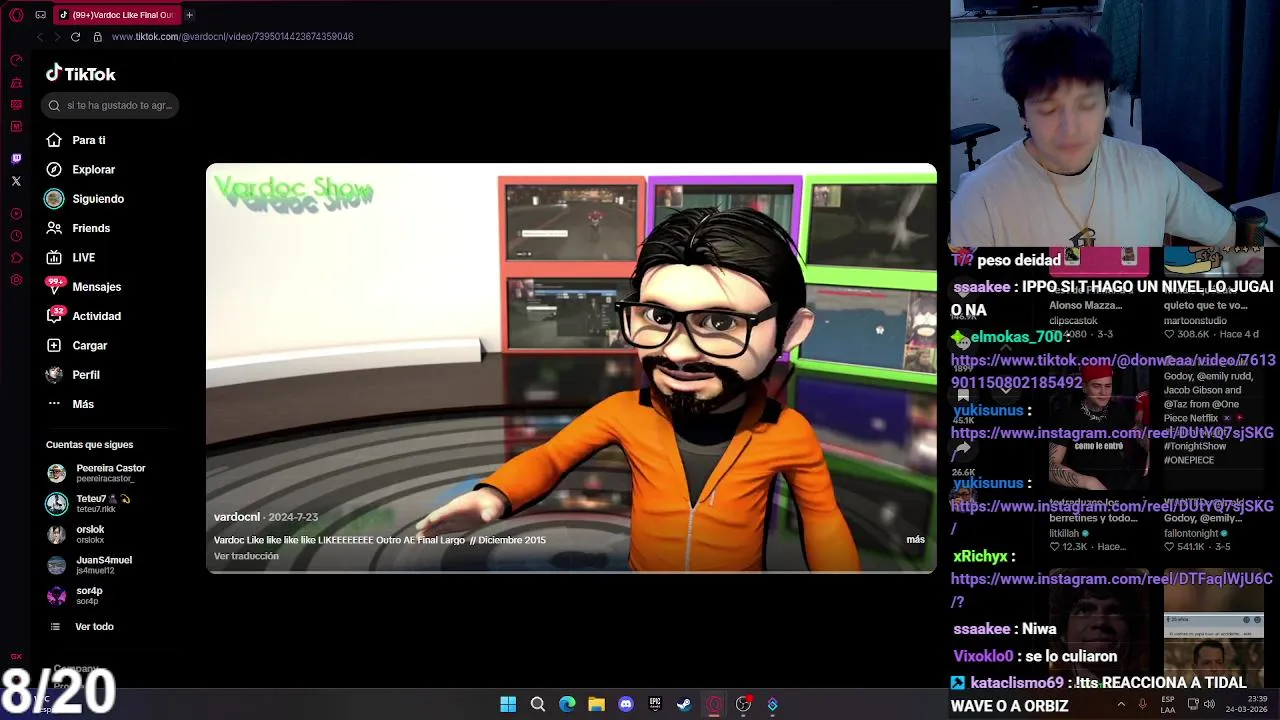Go back in browser history
The height and width of the screenshot is (720, 1280).
tap(39, 37)
